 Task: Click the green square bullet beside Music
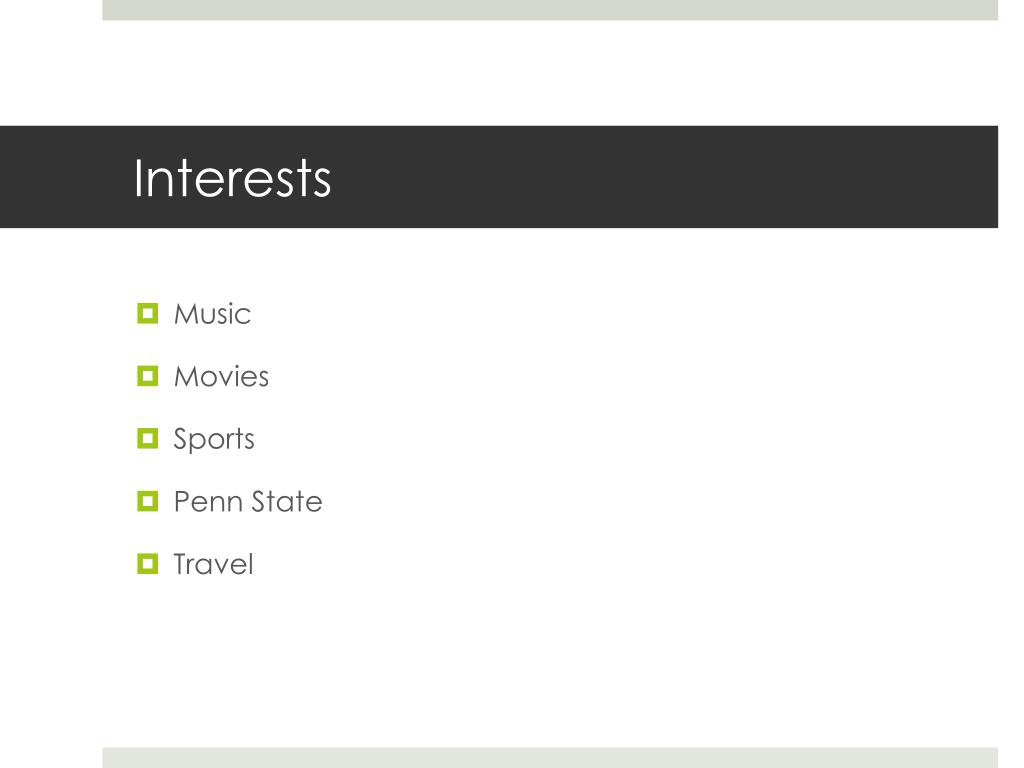[x=148, y=313]
